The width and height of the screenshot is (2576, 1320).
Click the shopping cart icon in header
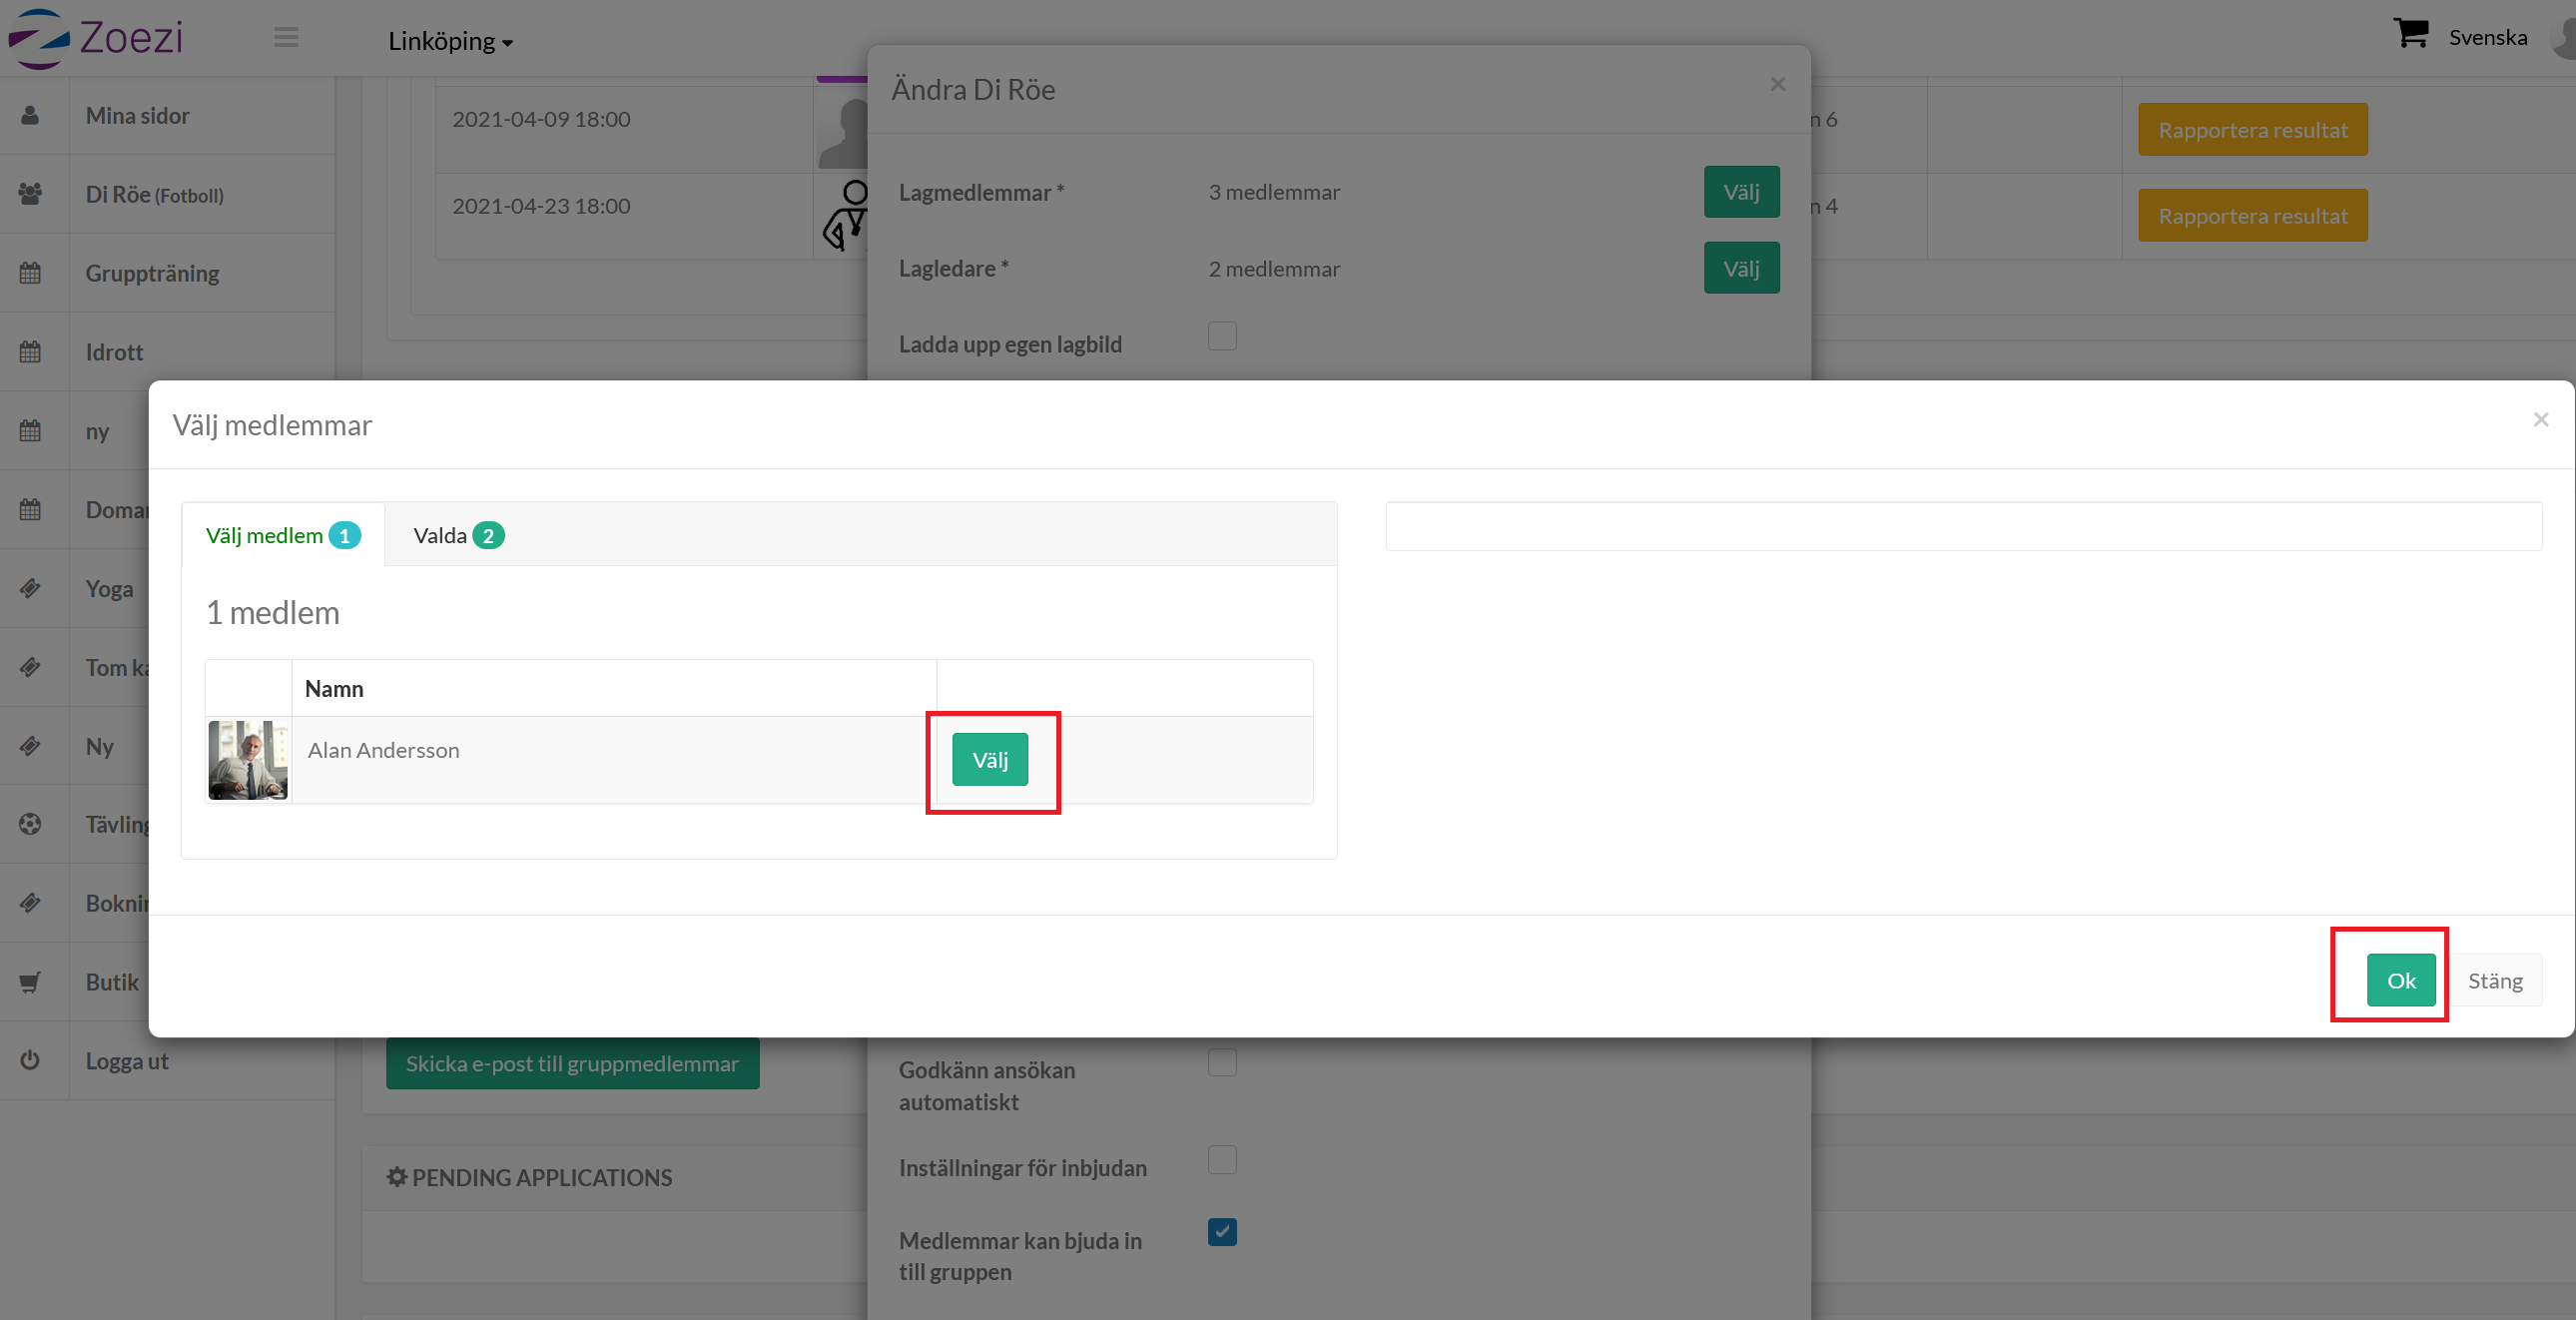(2410, 34)
